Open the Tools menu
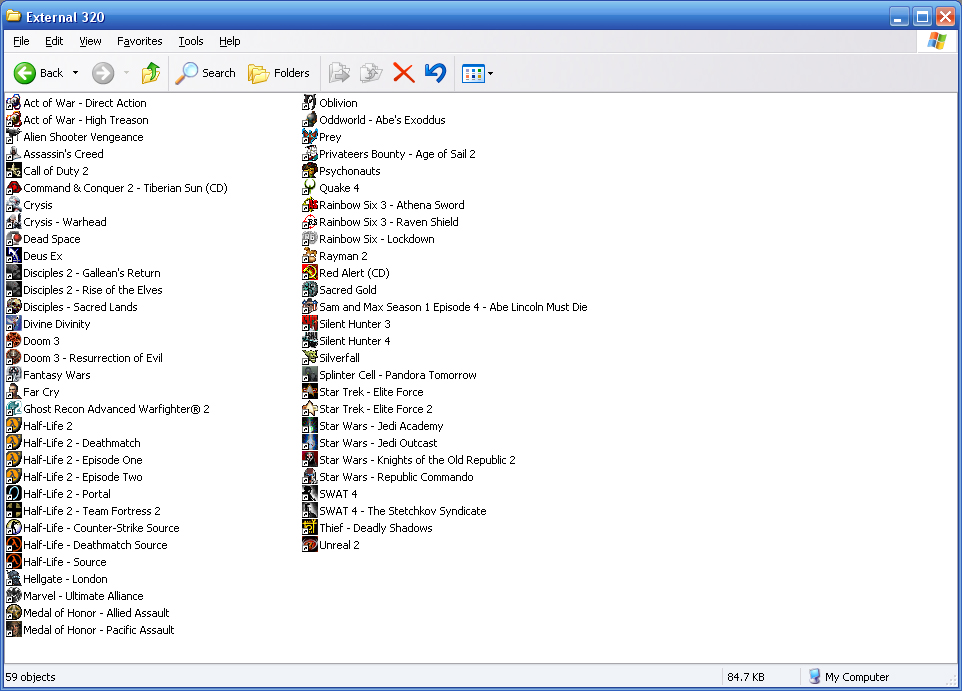The width and height of the screenshot is (962, 691). 191,41
